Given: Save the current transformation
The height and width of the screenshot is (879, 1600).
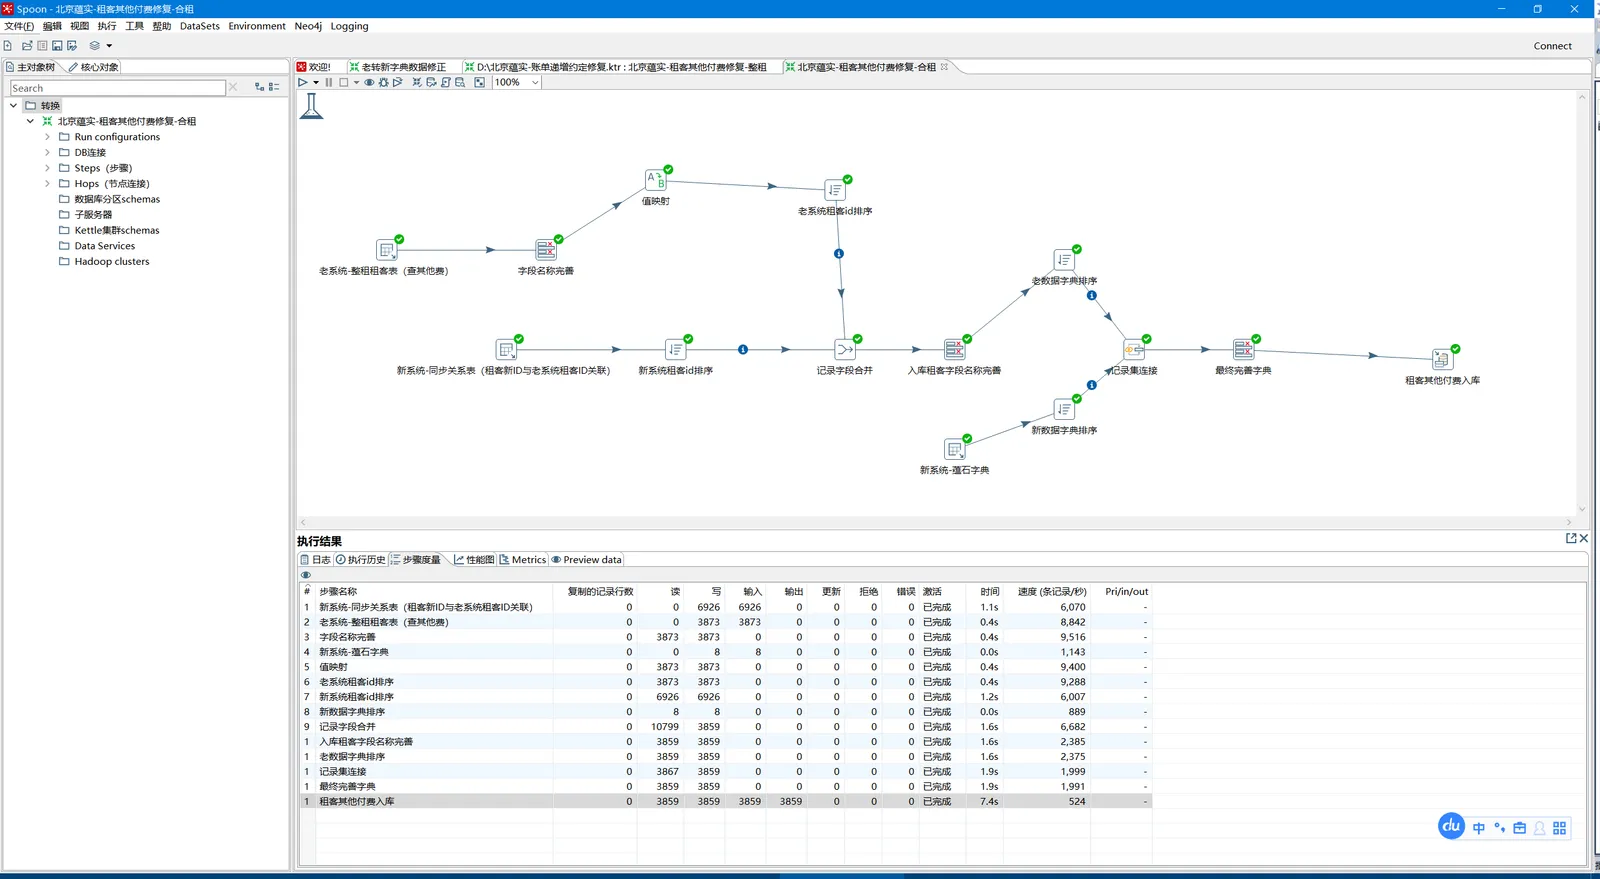Looking at the screenshot, I should [57, 45].
